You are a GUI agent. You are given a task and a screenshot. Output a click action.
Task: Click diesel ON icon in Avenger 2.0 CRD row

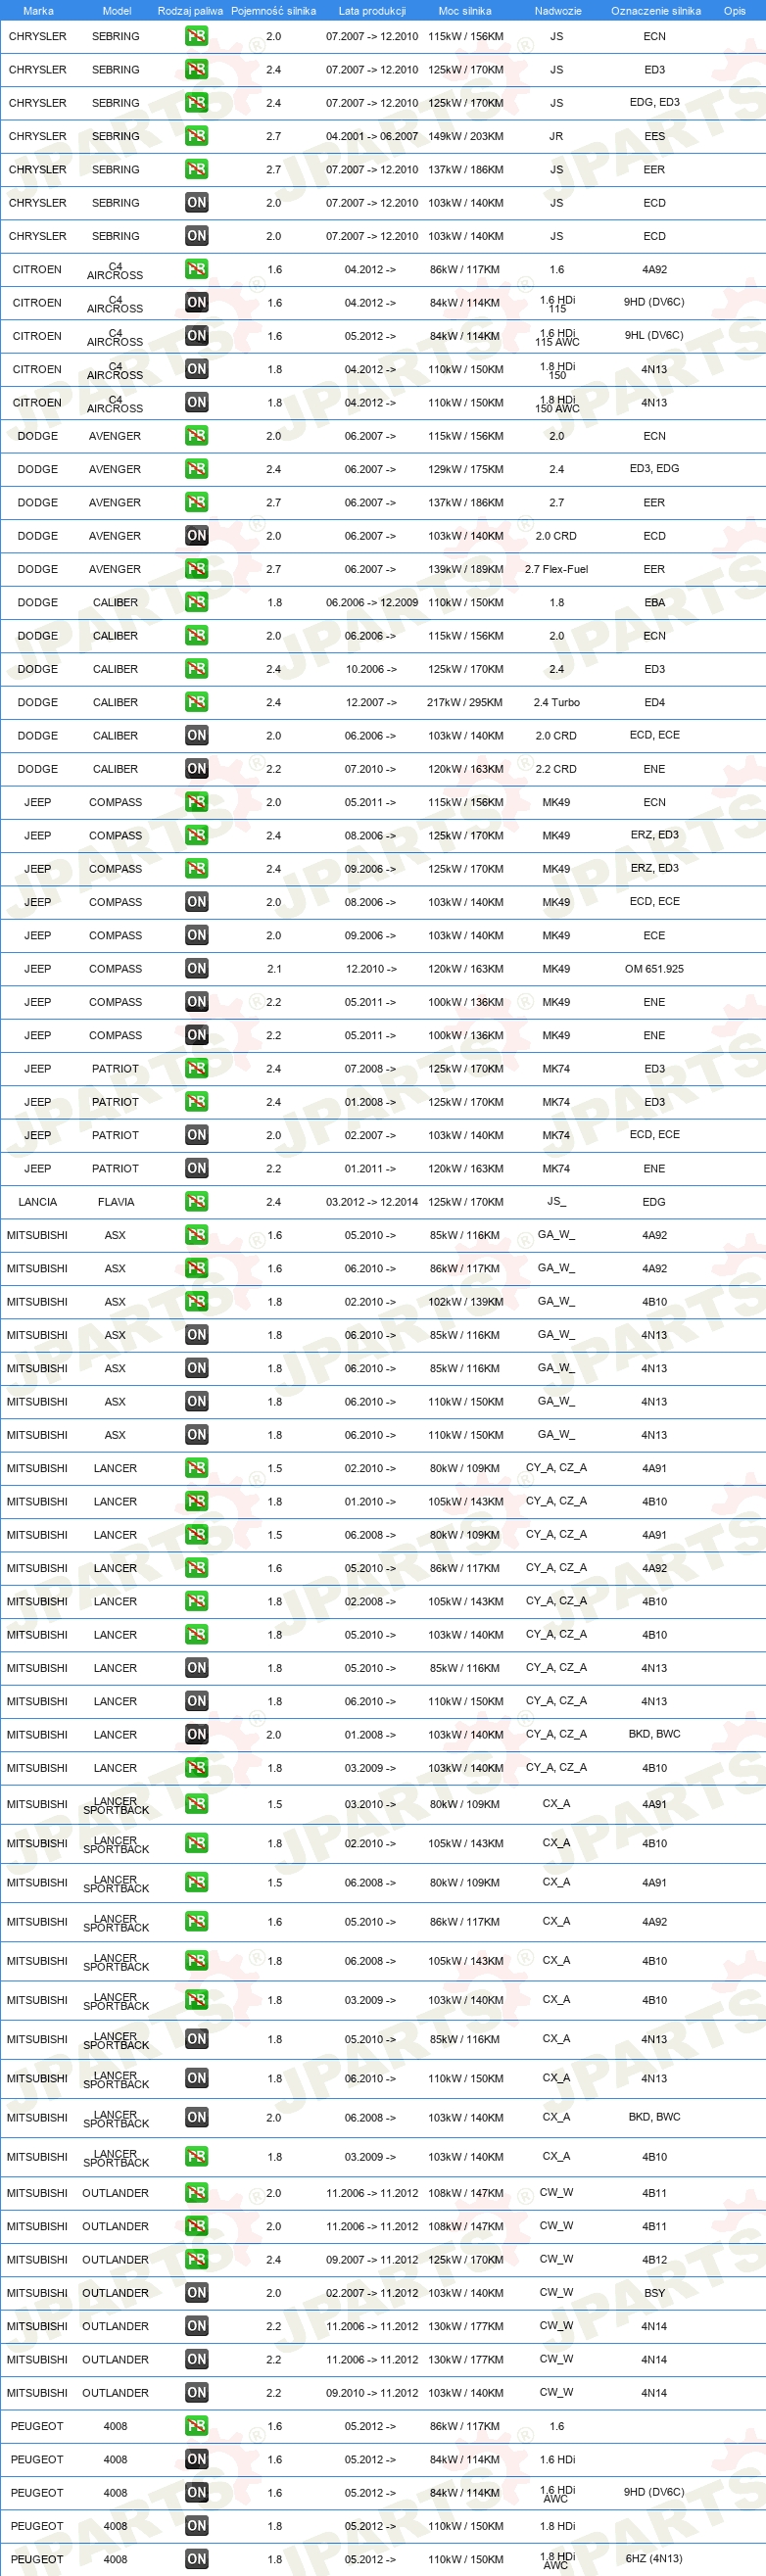point(196,536)
